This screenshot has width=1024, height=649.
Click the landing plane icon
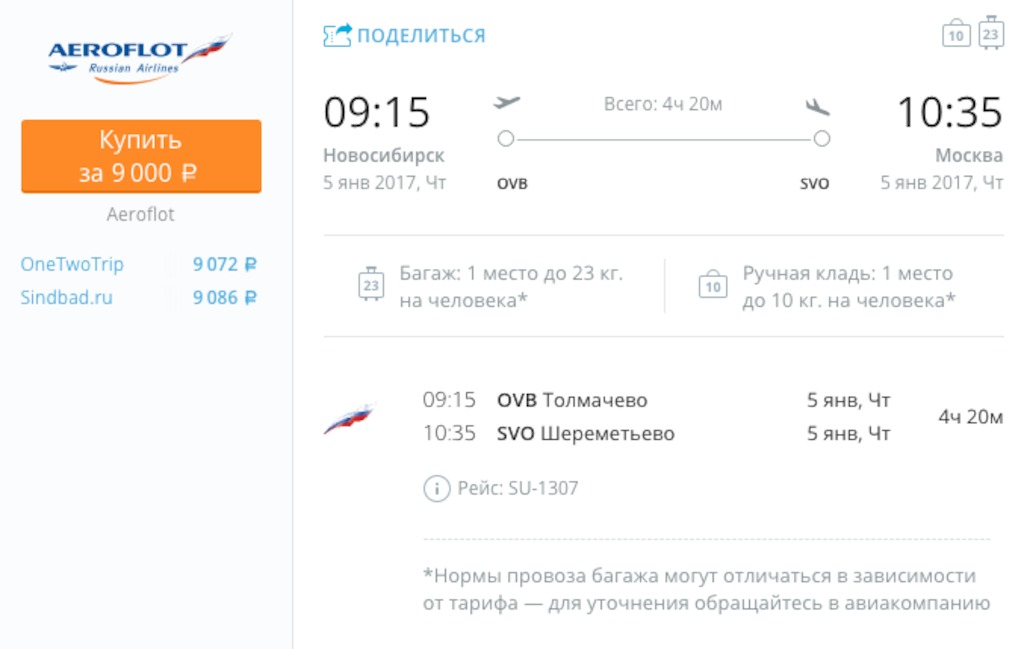(x=818, y=106)
